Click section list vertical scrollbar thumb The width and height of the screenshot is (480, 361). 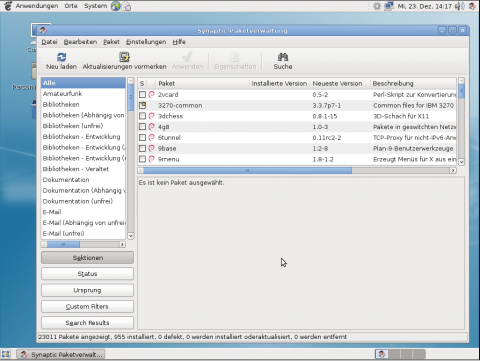point(131,97)
